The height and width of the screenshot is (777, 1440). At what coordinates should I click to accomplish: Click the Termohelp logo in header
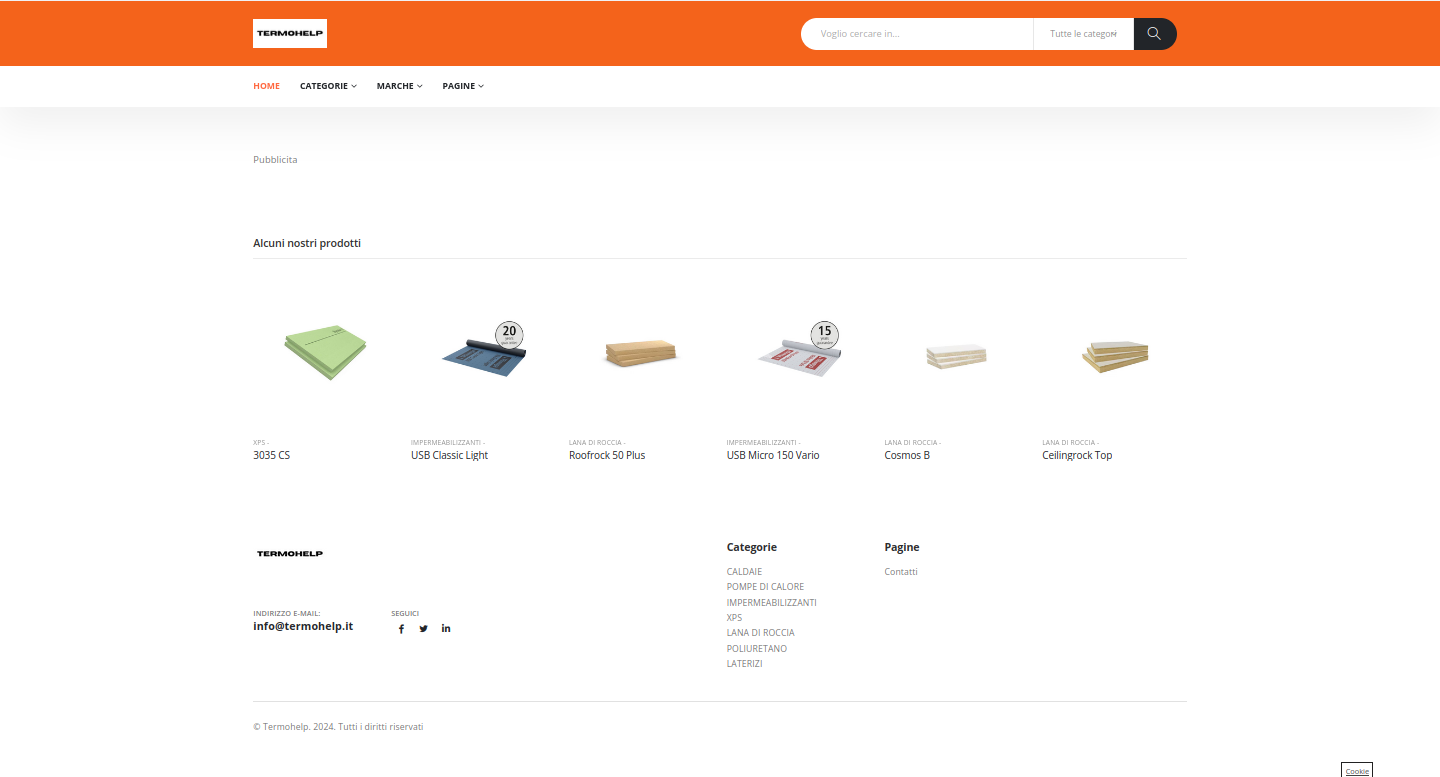point(290,33)
